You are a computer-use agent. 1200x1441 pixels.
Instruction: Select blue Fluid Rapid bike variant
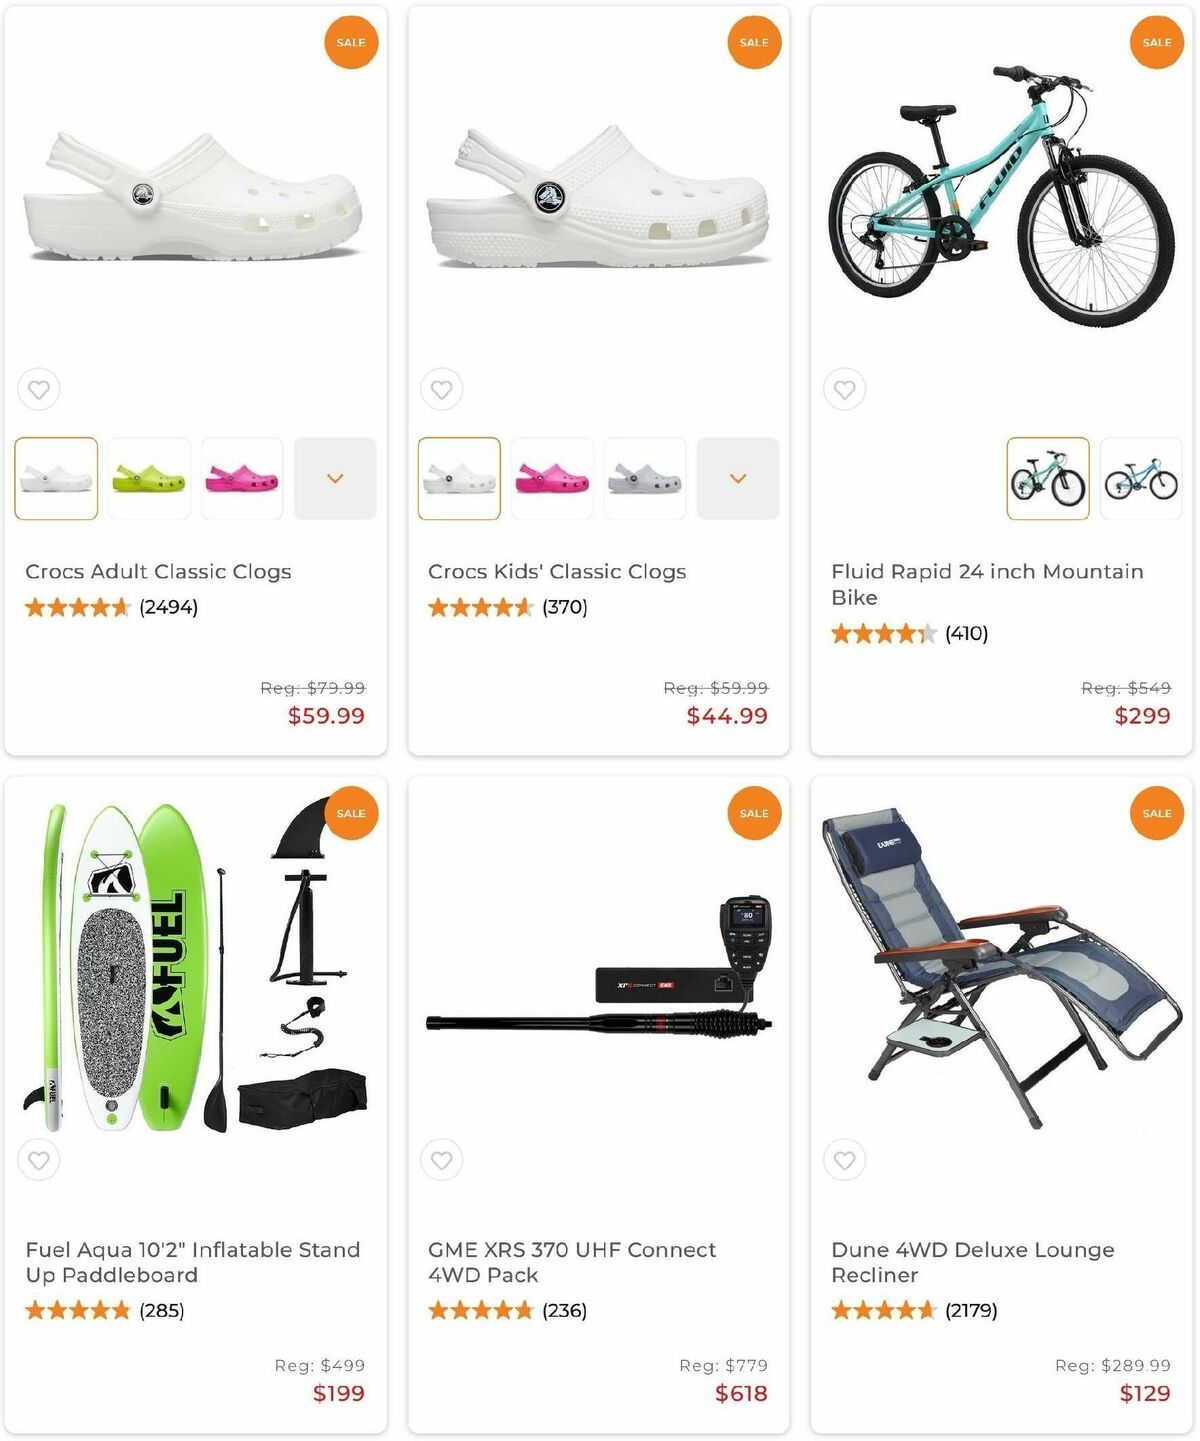point(1141,478)
